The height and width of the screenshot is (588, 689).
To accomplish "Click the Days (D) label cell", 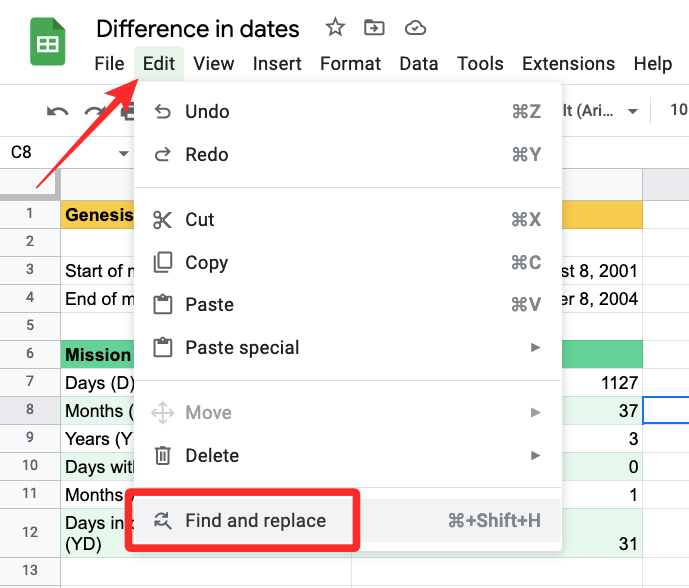I will [98, 382].
